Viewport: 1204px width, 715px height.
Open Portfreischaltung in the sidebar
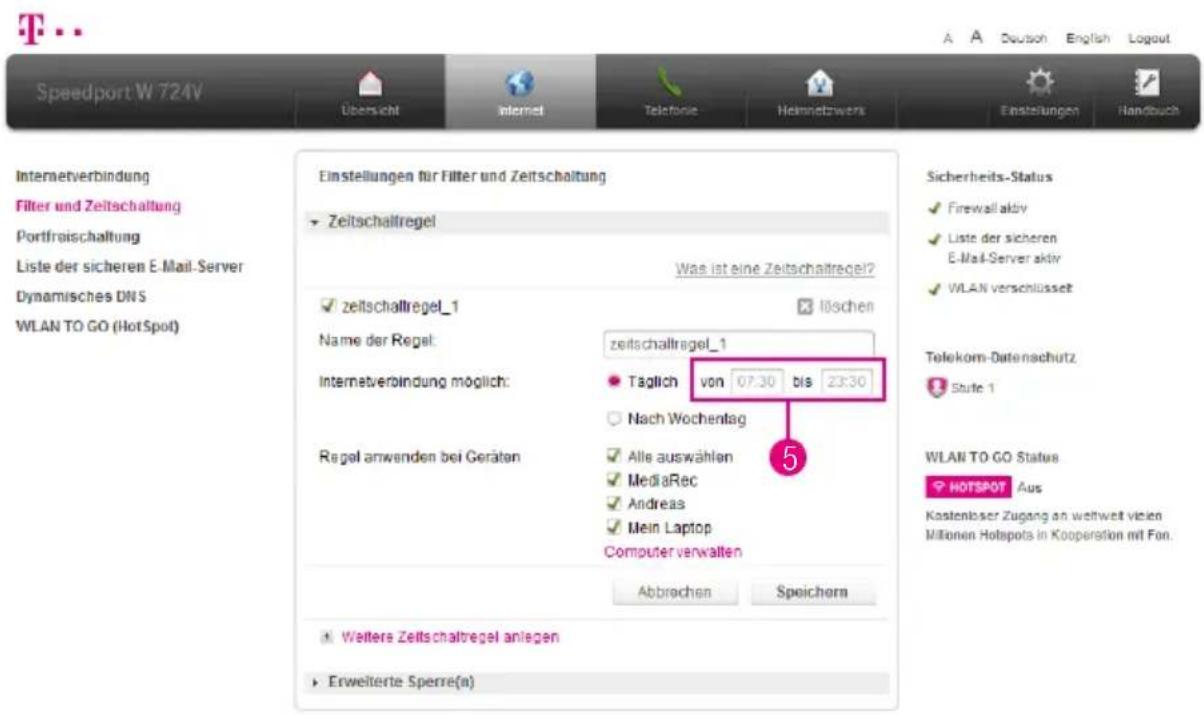pyautogui.click(x=78, y=236)
